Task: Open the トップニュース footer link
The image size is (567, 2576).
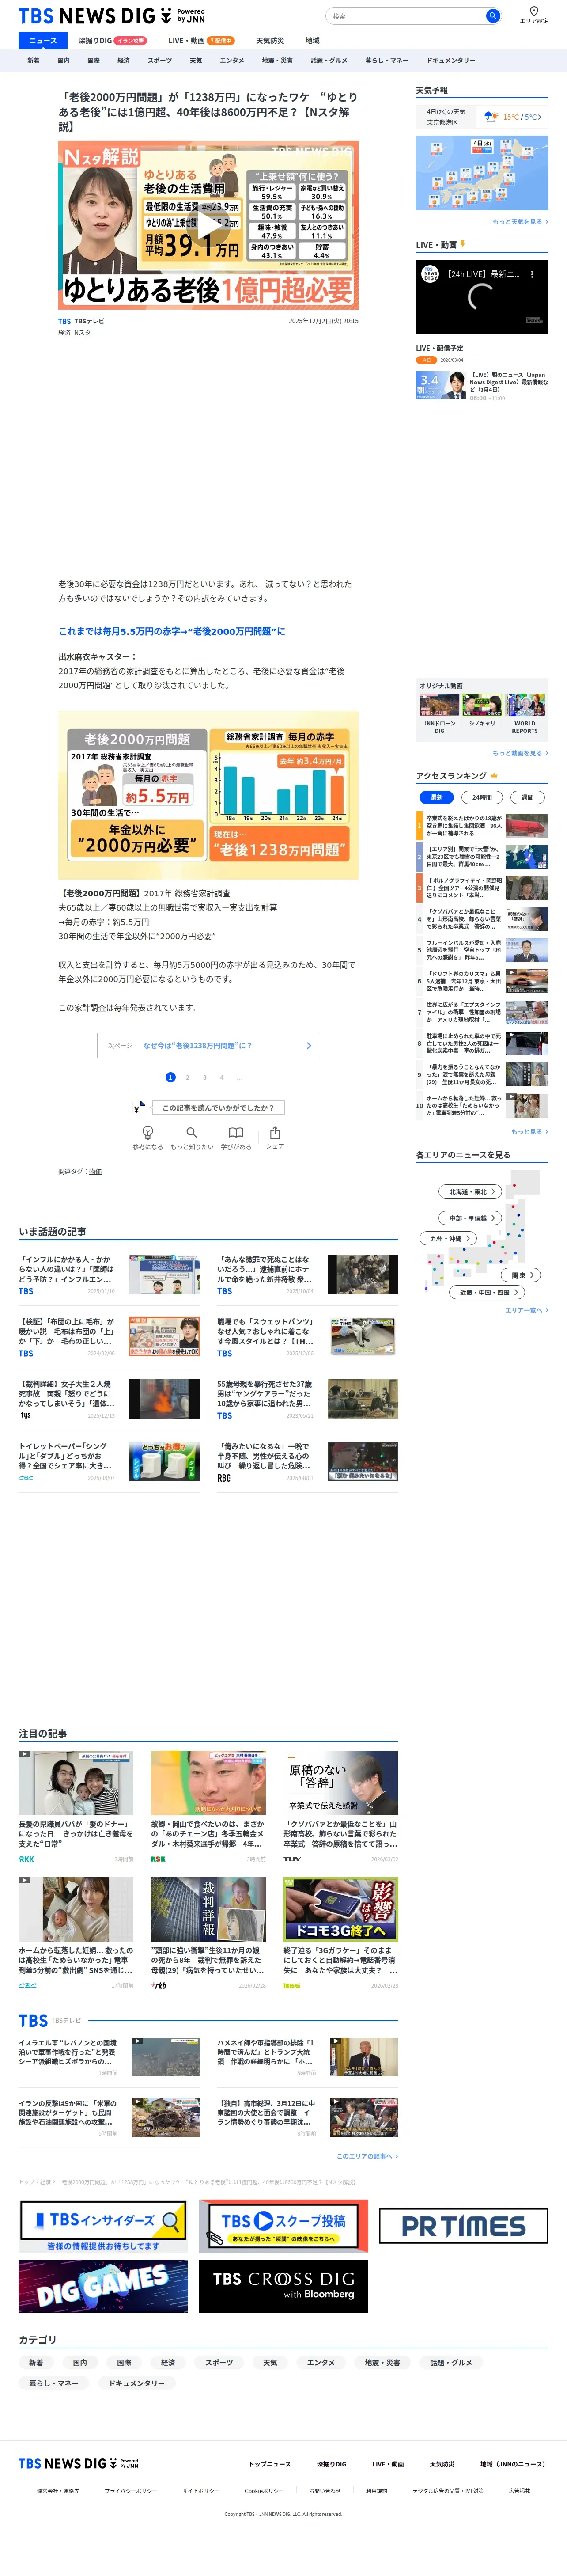Action: point(270,2464)
